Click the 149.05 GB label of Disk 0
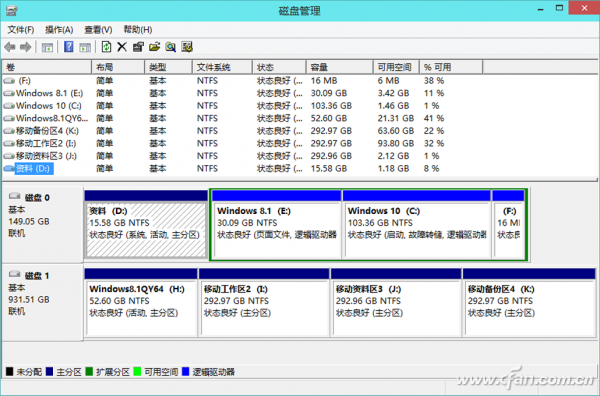Image resolution: width=600 pixels, height=396 pixels. click(x=29, y=222)
